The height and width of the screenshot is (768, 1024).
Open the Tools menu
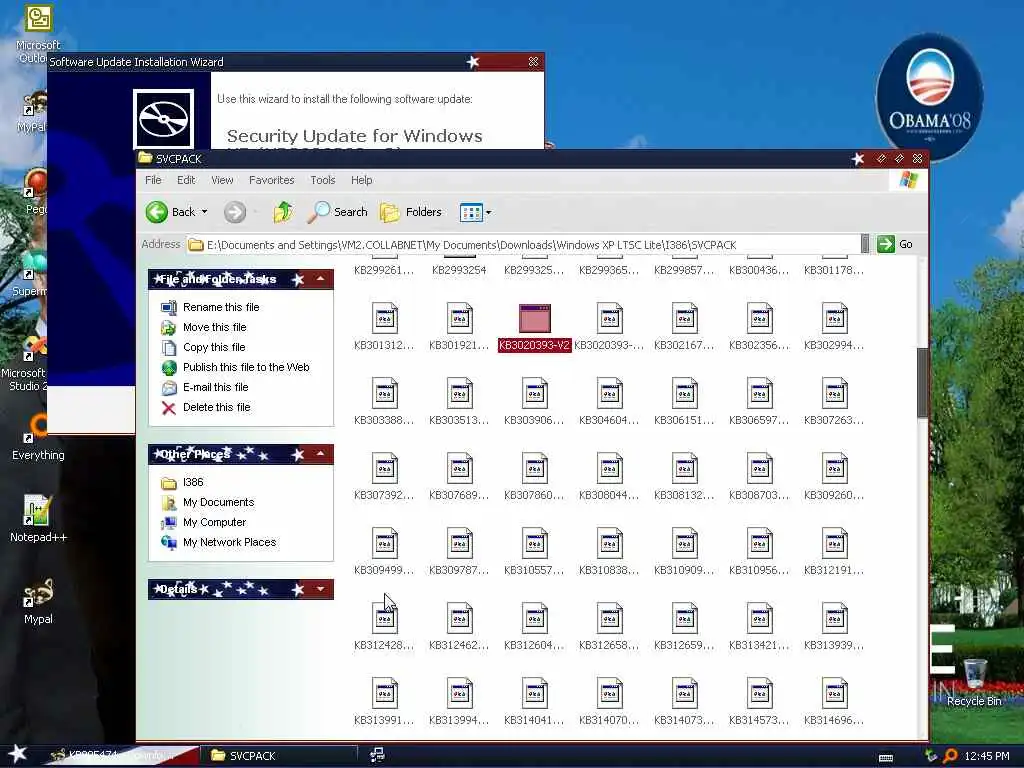(323, 180)
